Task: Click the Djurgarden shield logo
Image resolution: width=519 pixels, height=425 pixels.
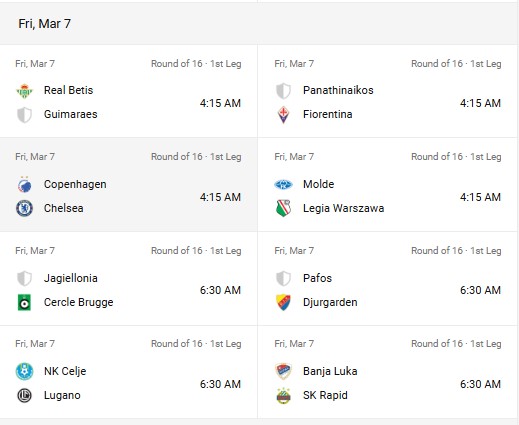Action: [x=283, y=302]
